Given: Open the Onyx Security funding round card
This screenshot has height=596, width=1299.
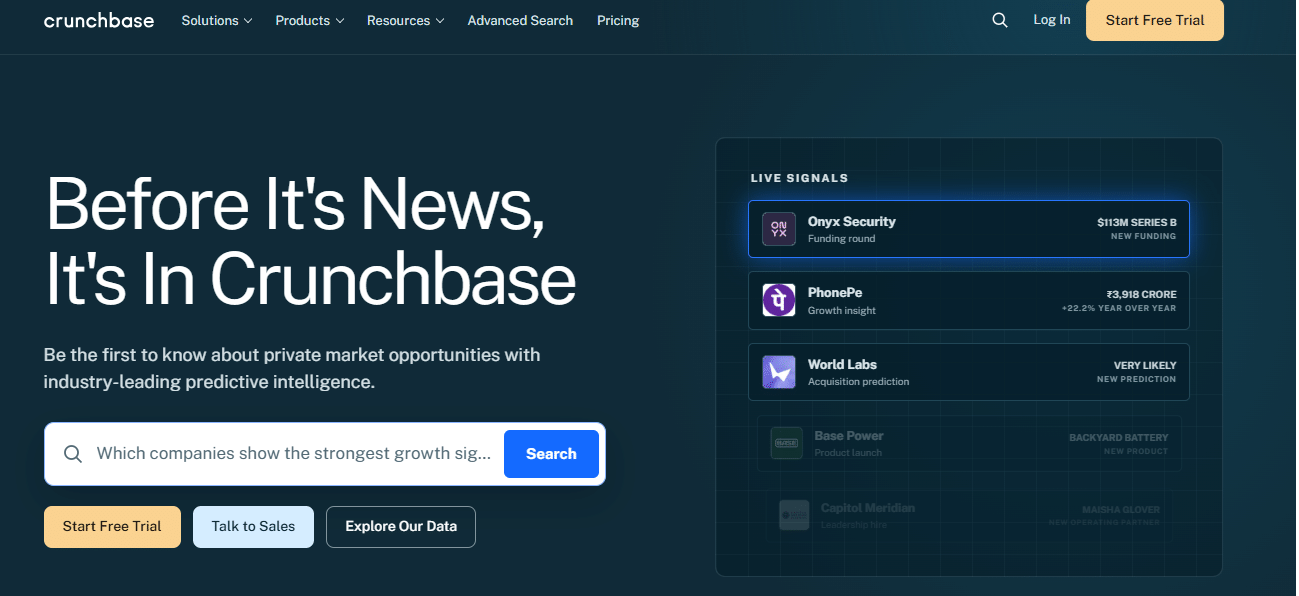Looking at the screenshot, I should [x=969, y=229].
